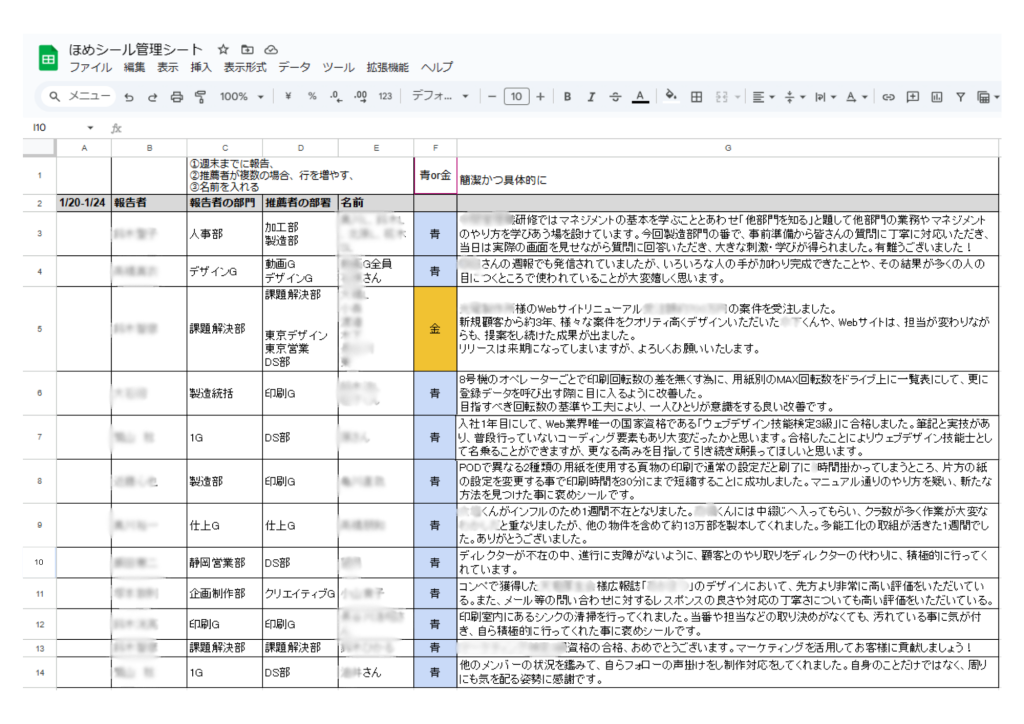Select column G header
This screenshot has width=1024, height=724.
[x=728, y=148]
